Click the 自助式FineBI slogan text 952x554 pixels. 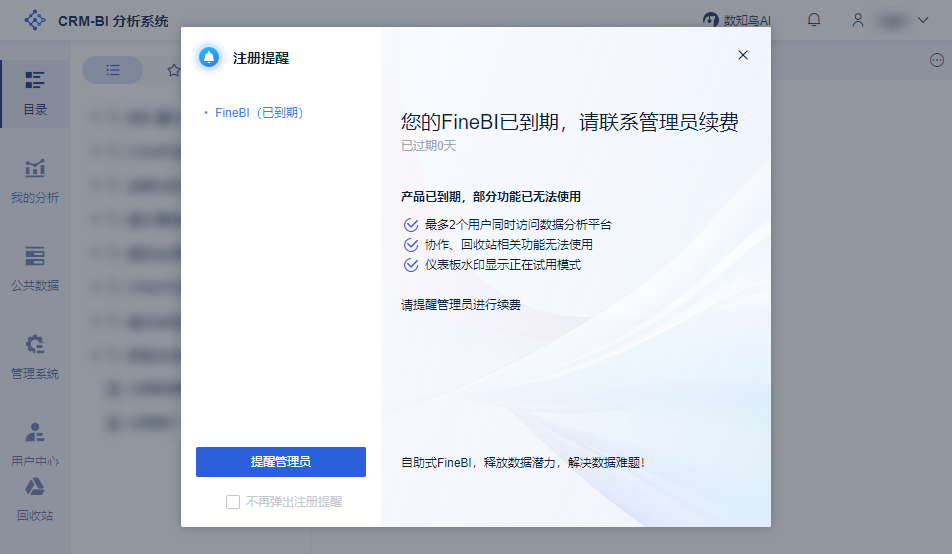click(x=523, y=463)
